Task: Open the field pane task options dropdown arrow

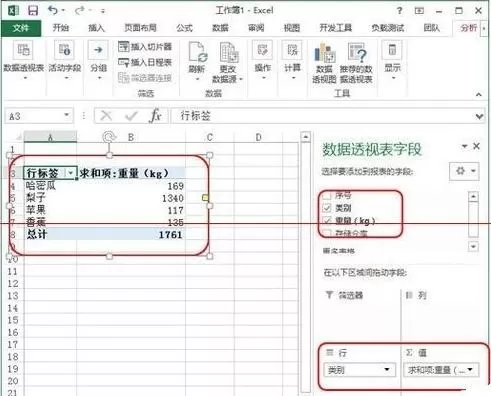Action: coord(464,146)
